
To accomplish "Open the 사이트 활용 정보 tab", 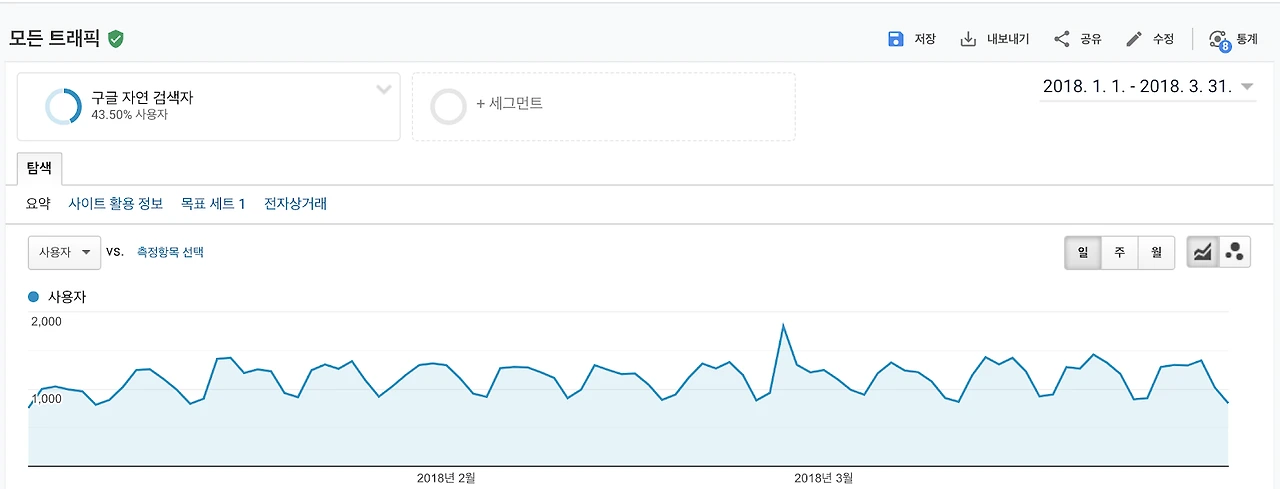I will click(x=116, y=204).
